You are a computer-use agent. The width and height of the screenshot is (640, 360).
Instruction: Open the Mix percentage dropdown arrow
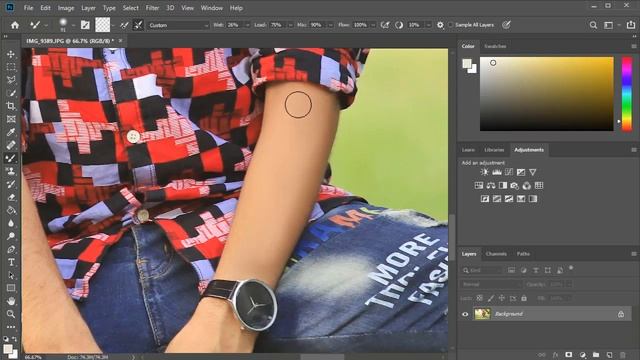pos(330,25)
